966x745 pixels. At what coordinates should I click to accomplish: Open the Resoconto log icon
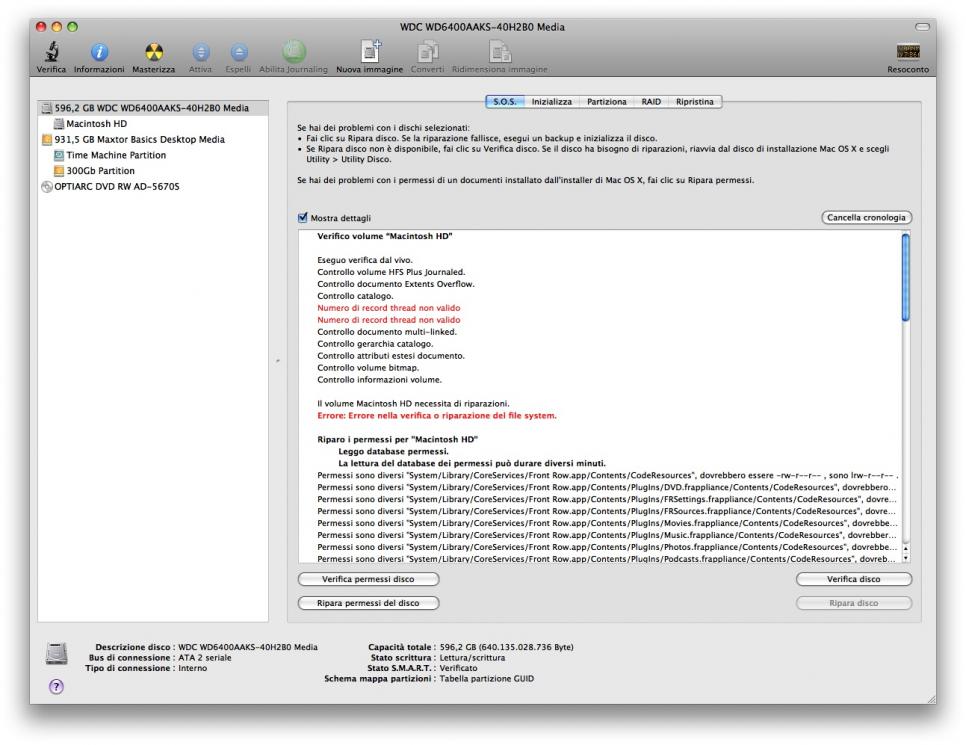click(x=908, y=52)
